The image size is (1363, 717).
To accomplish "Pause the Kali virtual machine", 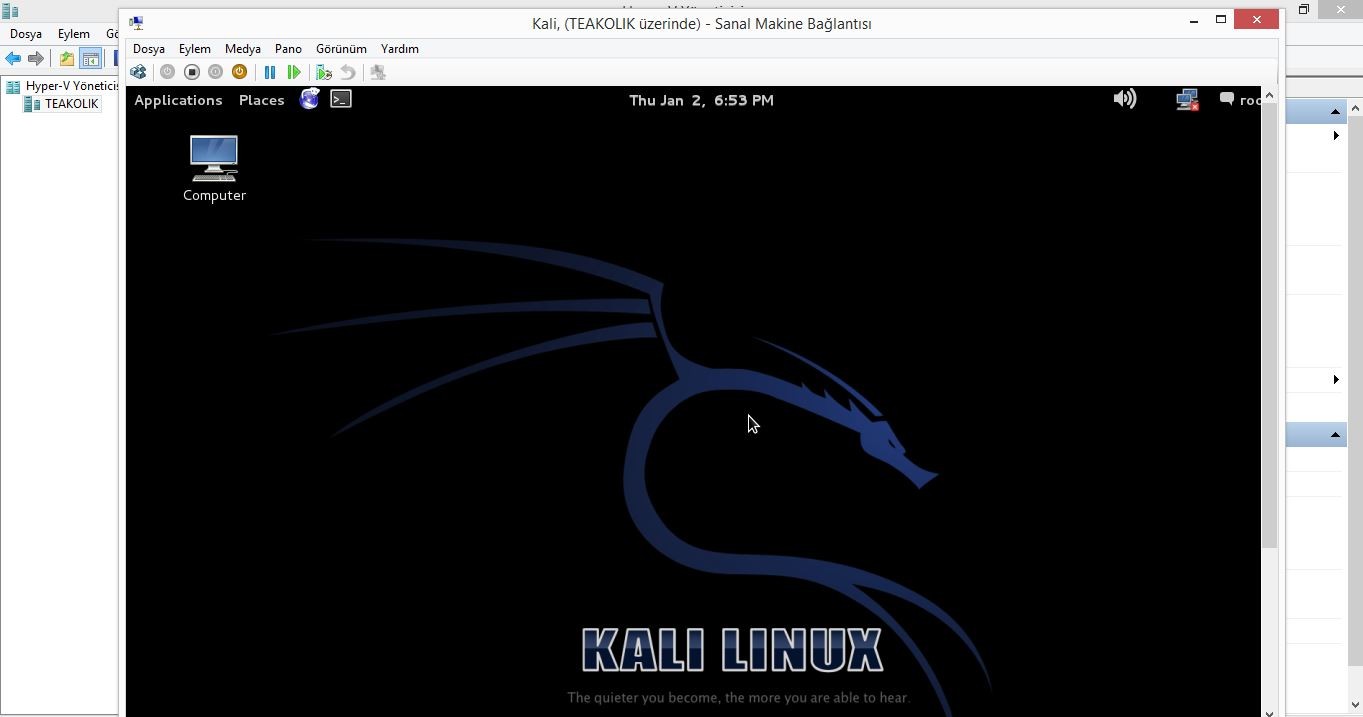I will click(x=270, y=72).
